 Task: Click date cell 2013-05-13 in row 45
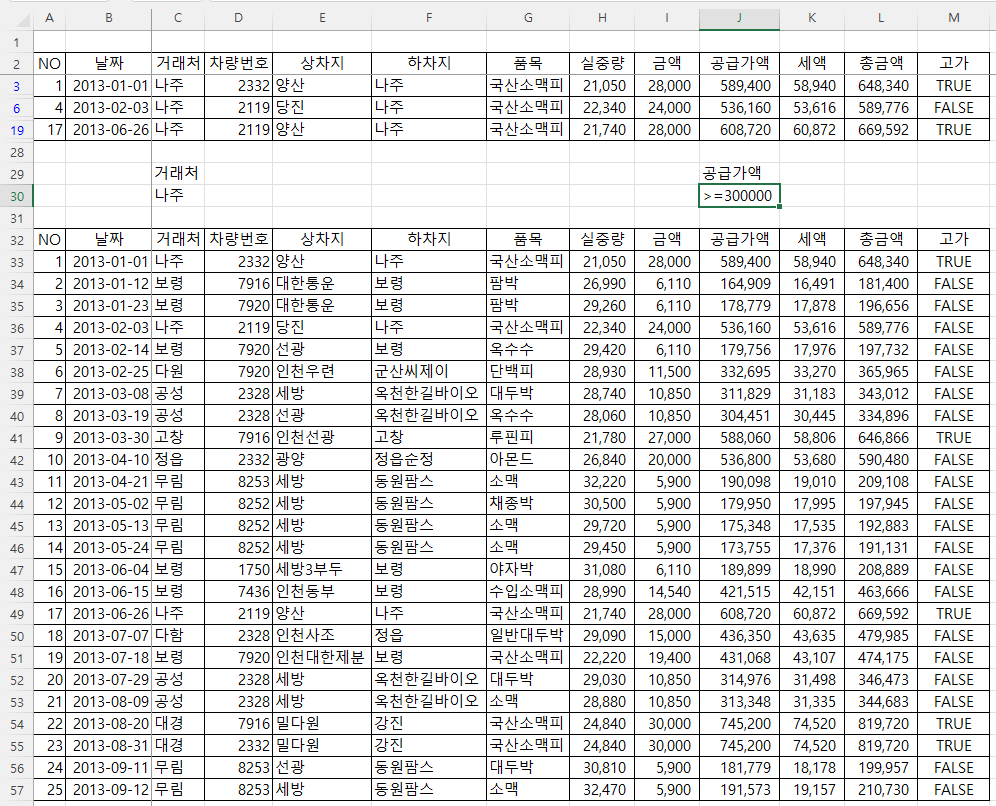[x=109, y=526]
